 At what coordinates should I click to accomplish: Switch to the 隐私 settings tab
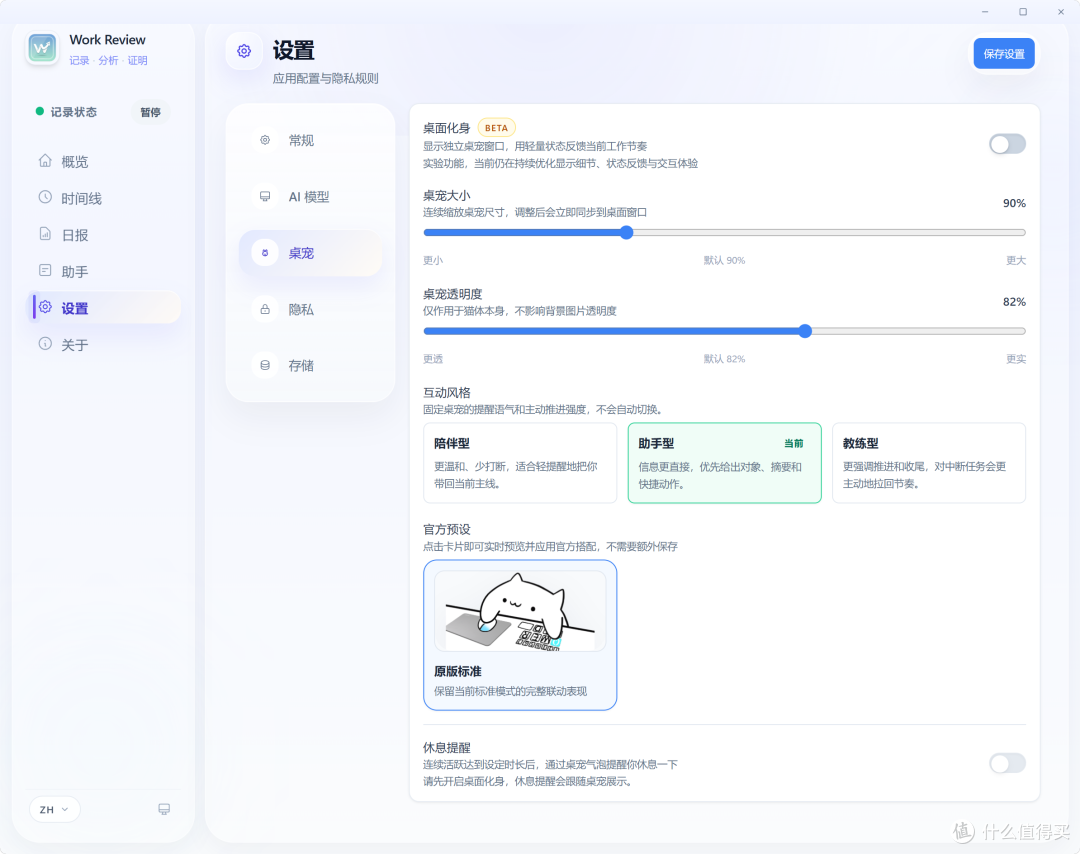click(310, 309)
